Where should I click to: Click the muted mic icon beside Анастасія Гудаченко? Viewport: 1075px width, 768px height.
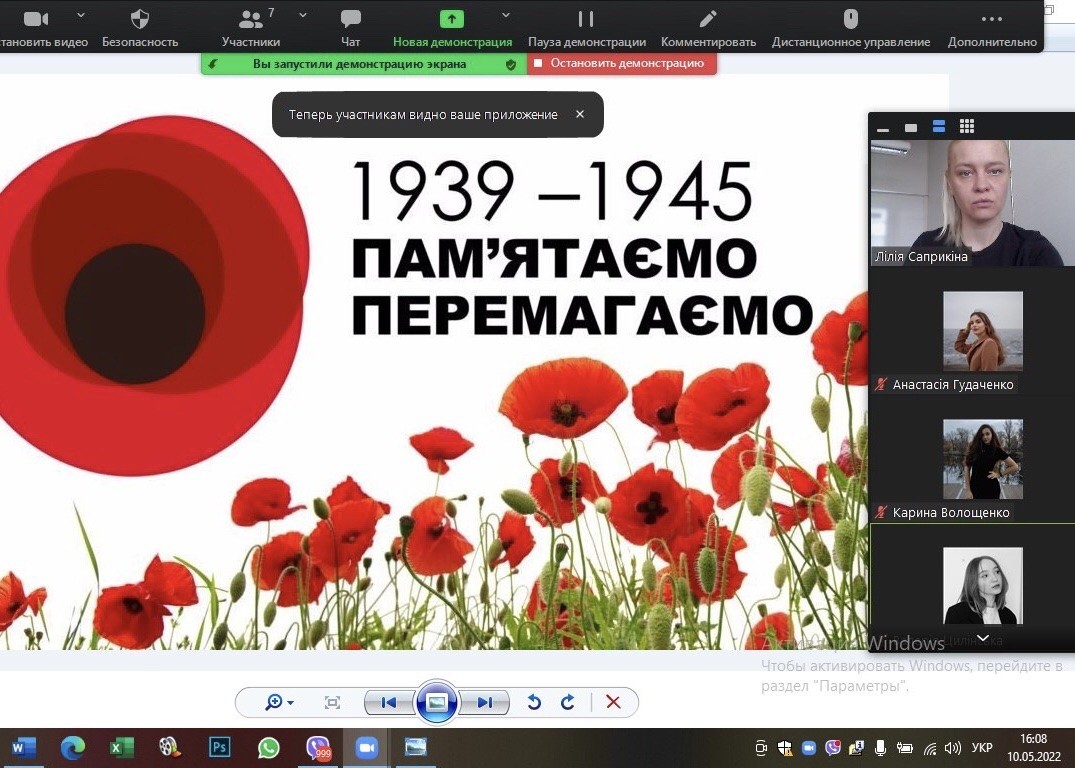tap(881, 385)
